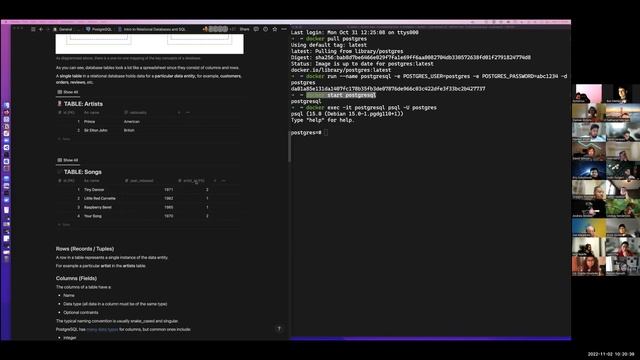Add a new row to Artists table
Viewport: 640px width, 360px height.
coord(64,139)
